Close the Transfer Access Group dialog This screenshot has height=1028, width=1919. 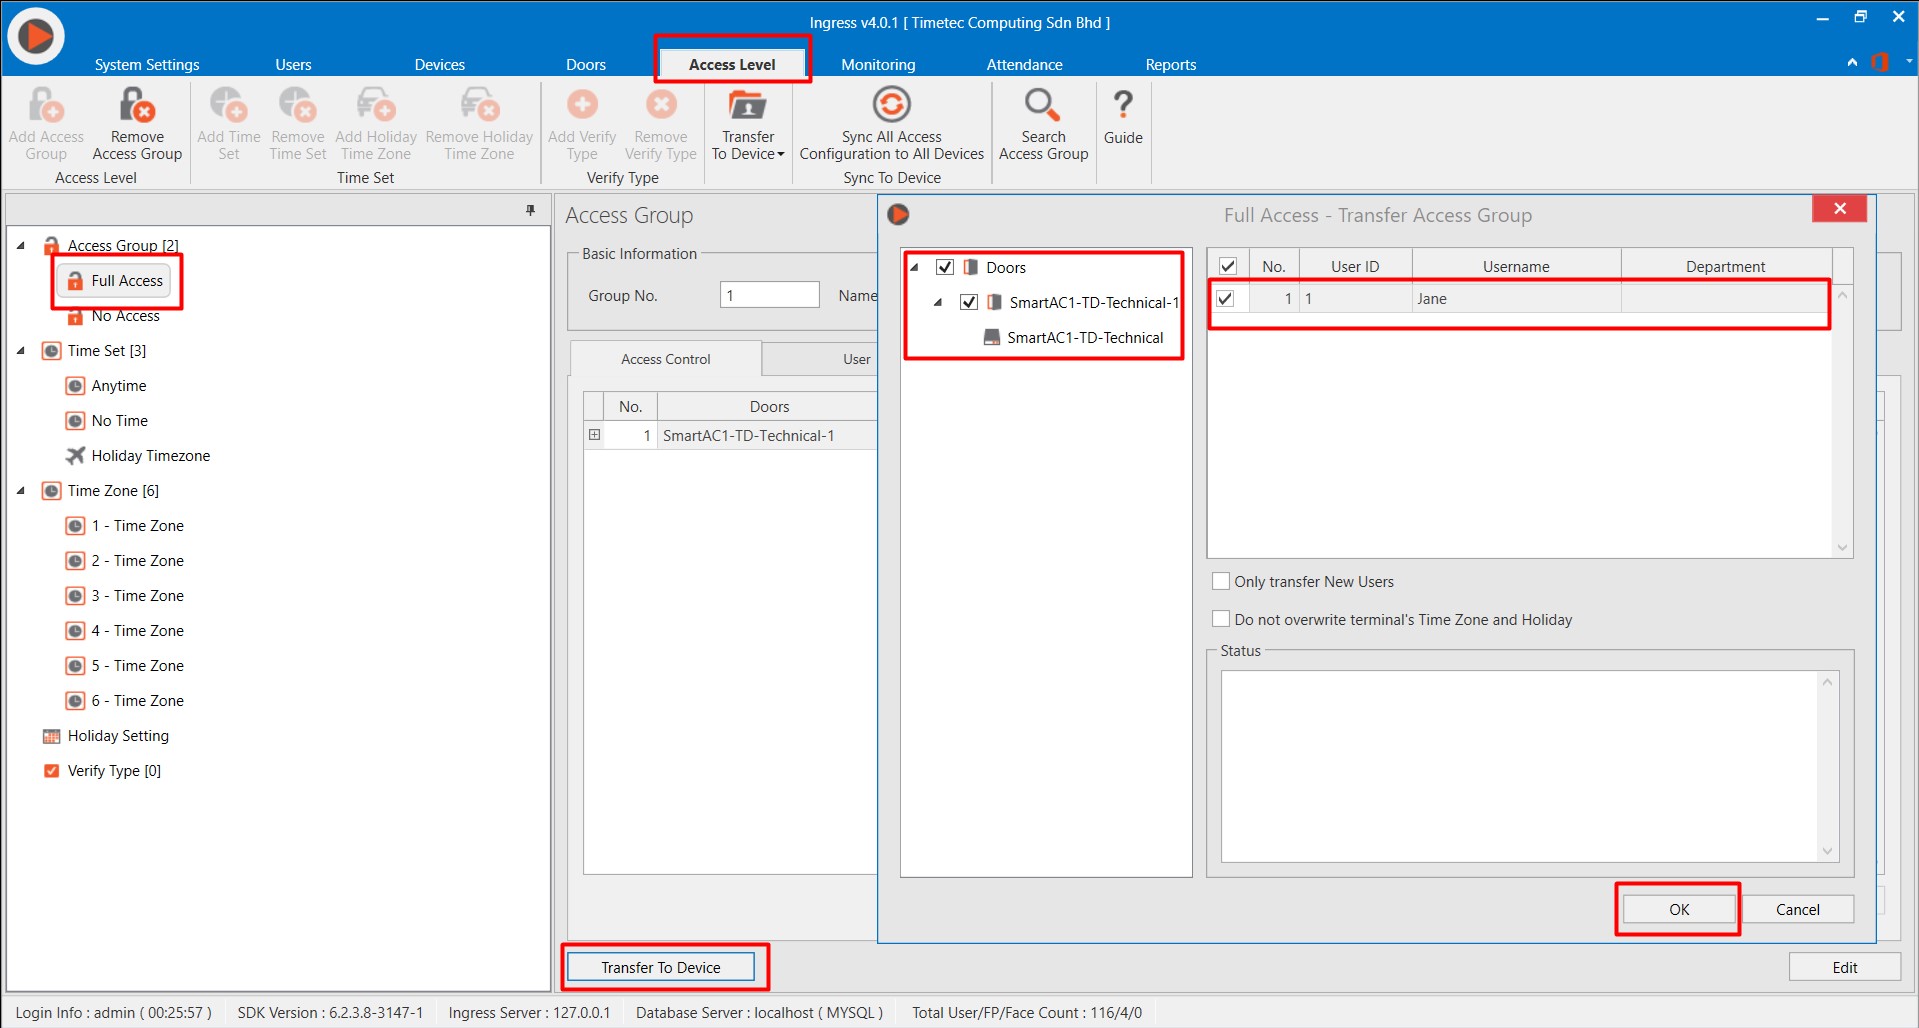[x=1840, y=208]
